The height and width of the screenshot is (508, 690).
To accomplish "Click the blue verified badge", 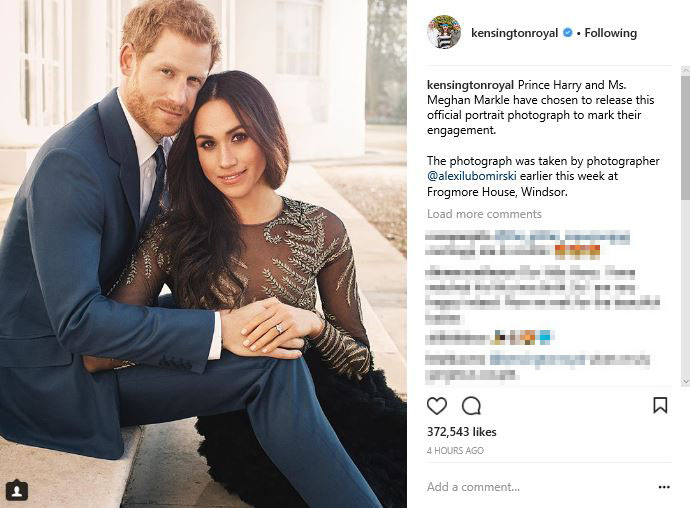I will pos(567,33).
